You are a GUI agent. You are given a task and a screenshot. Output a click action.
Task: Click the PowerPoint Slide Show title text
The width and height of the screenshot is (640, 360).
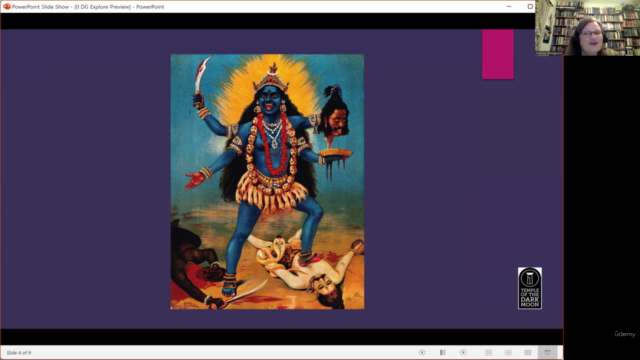coord(88,7)
